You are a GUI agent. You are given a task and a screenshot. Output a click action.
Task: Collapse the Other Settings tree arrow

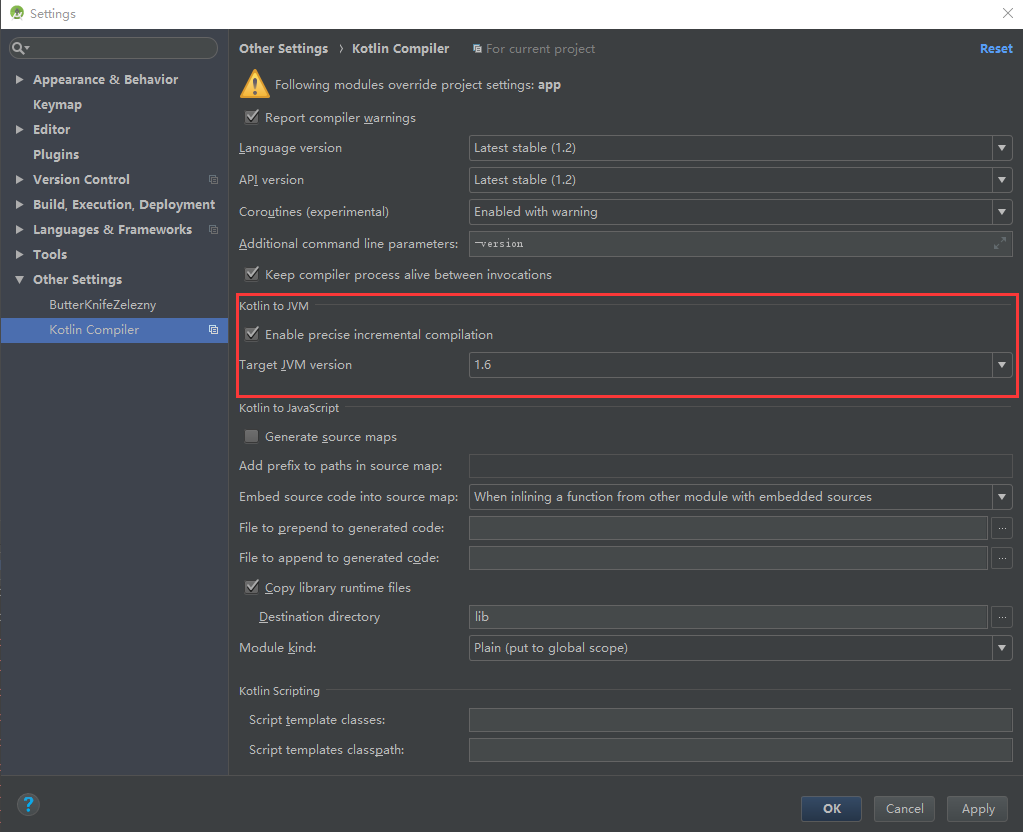[20, 279]
